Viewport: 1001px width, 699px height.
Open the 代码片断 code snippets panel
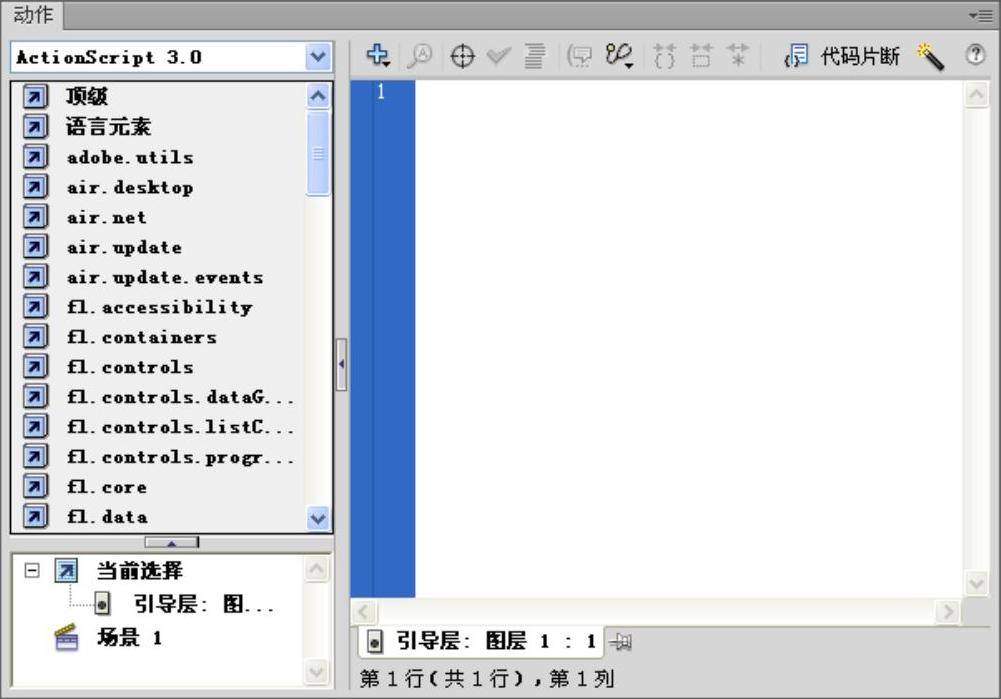coord(842,56)
